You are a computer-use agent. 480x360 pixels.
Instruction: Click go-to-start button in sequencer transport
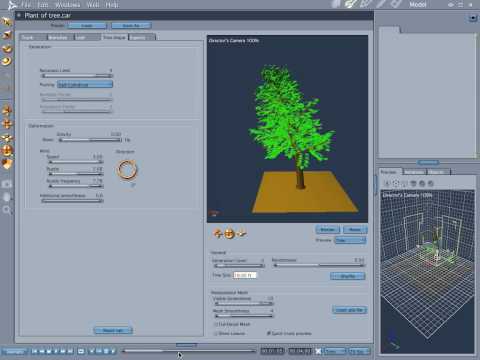pyautogui.click(x=34, y=351)
